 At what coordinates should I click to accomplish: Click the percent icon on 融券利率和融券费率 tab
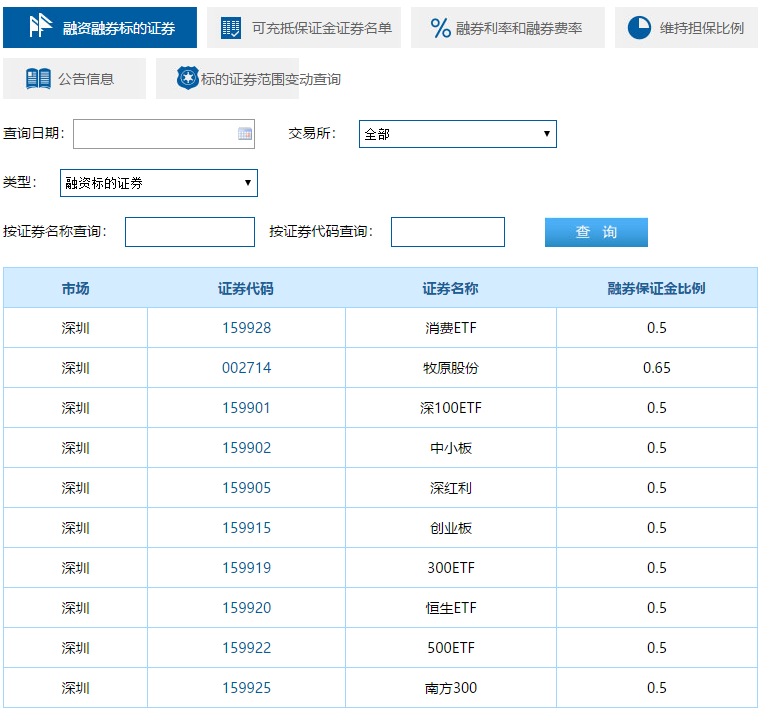coord(441,28)
